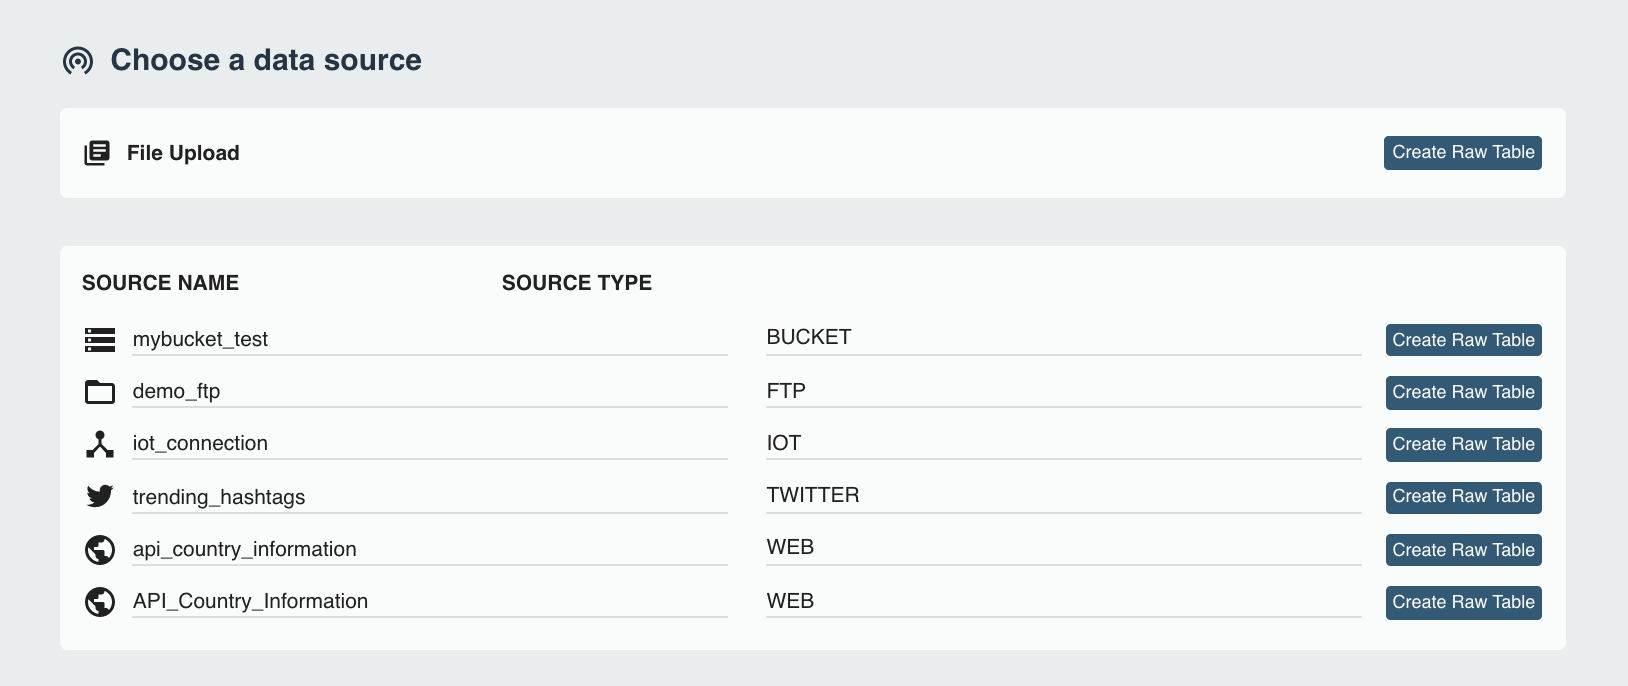Create Raw Table for iot_connection
1628x686 pixels.
(1463, 444)
